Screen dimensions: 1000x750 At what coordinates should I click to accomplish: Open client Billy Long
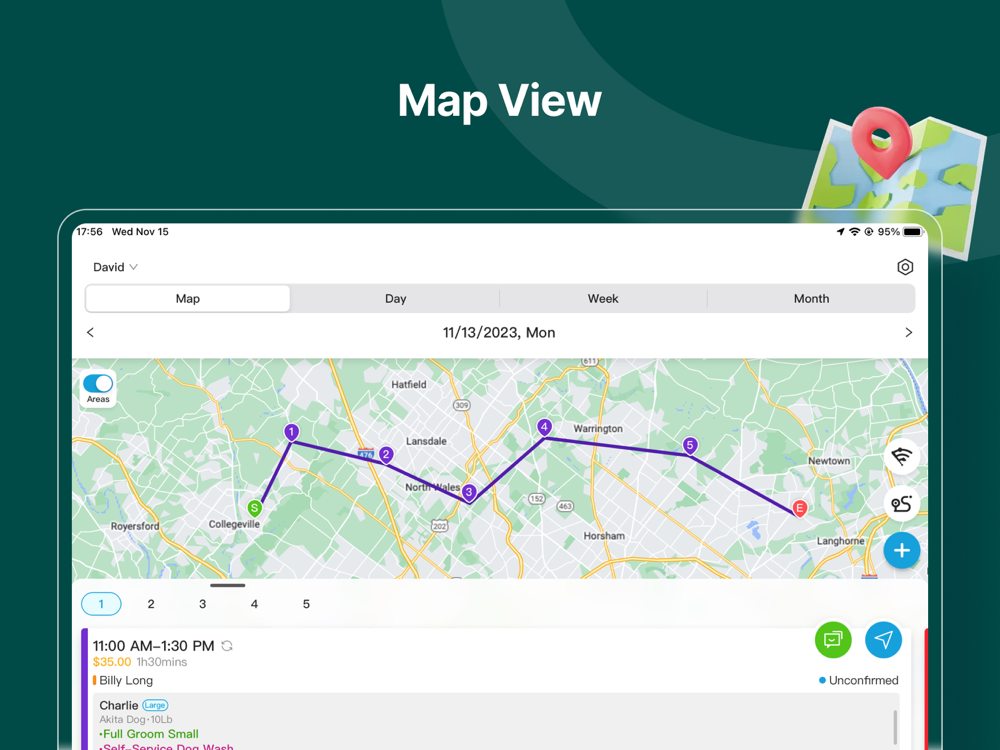(126, 680)
